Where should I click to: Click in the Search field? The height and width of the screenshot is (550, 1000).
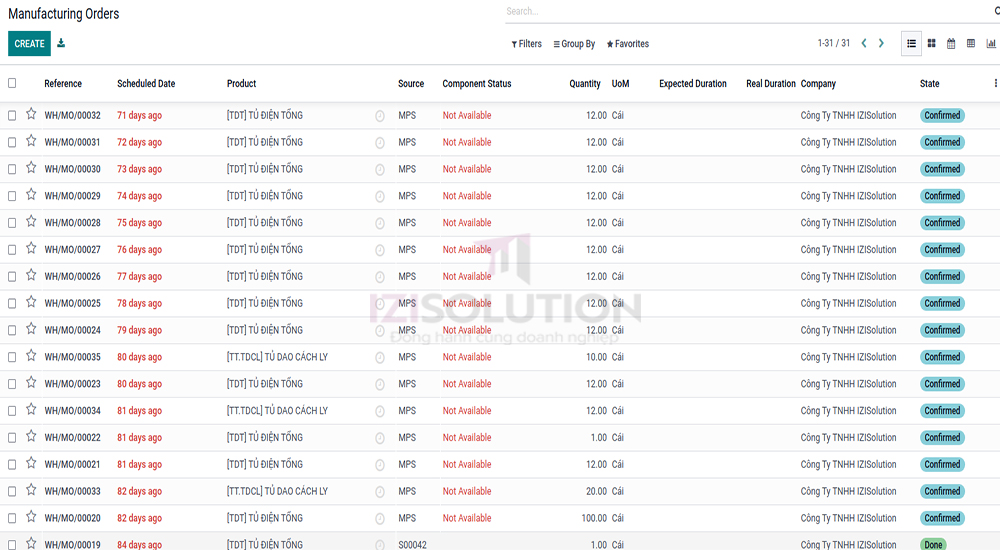click(740, 12)
